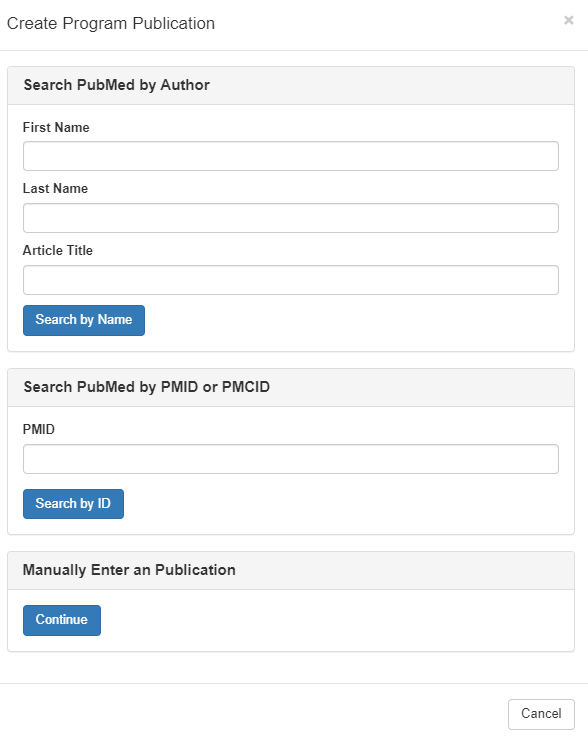Screen dimensions: 588x744
Task: Click the 'Create Program Publication' dialog title
Action: (111, 23)
